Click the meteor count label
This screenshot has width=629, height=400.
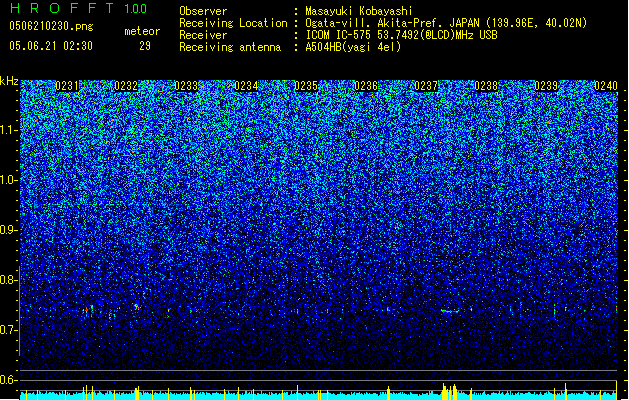point(142,31)
